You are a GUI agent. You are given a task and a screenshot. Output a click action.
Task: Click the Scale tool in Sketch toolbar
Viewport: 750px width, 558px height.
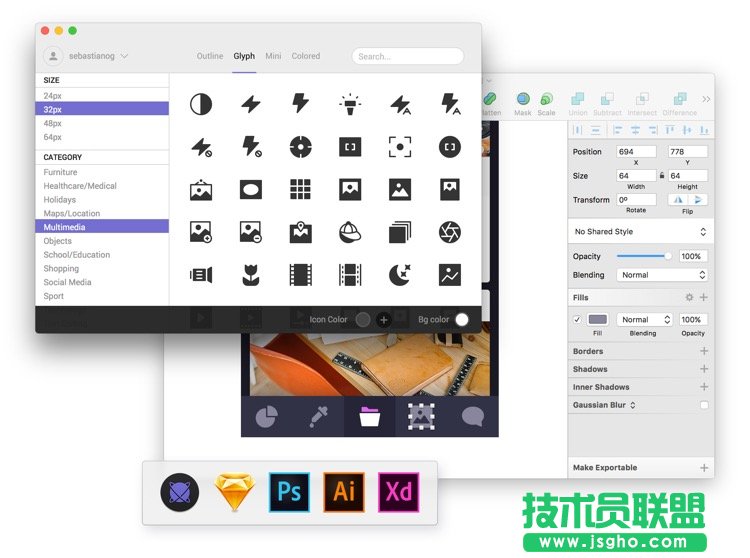[546, 104]
